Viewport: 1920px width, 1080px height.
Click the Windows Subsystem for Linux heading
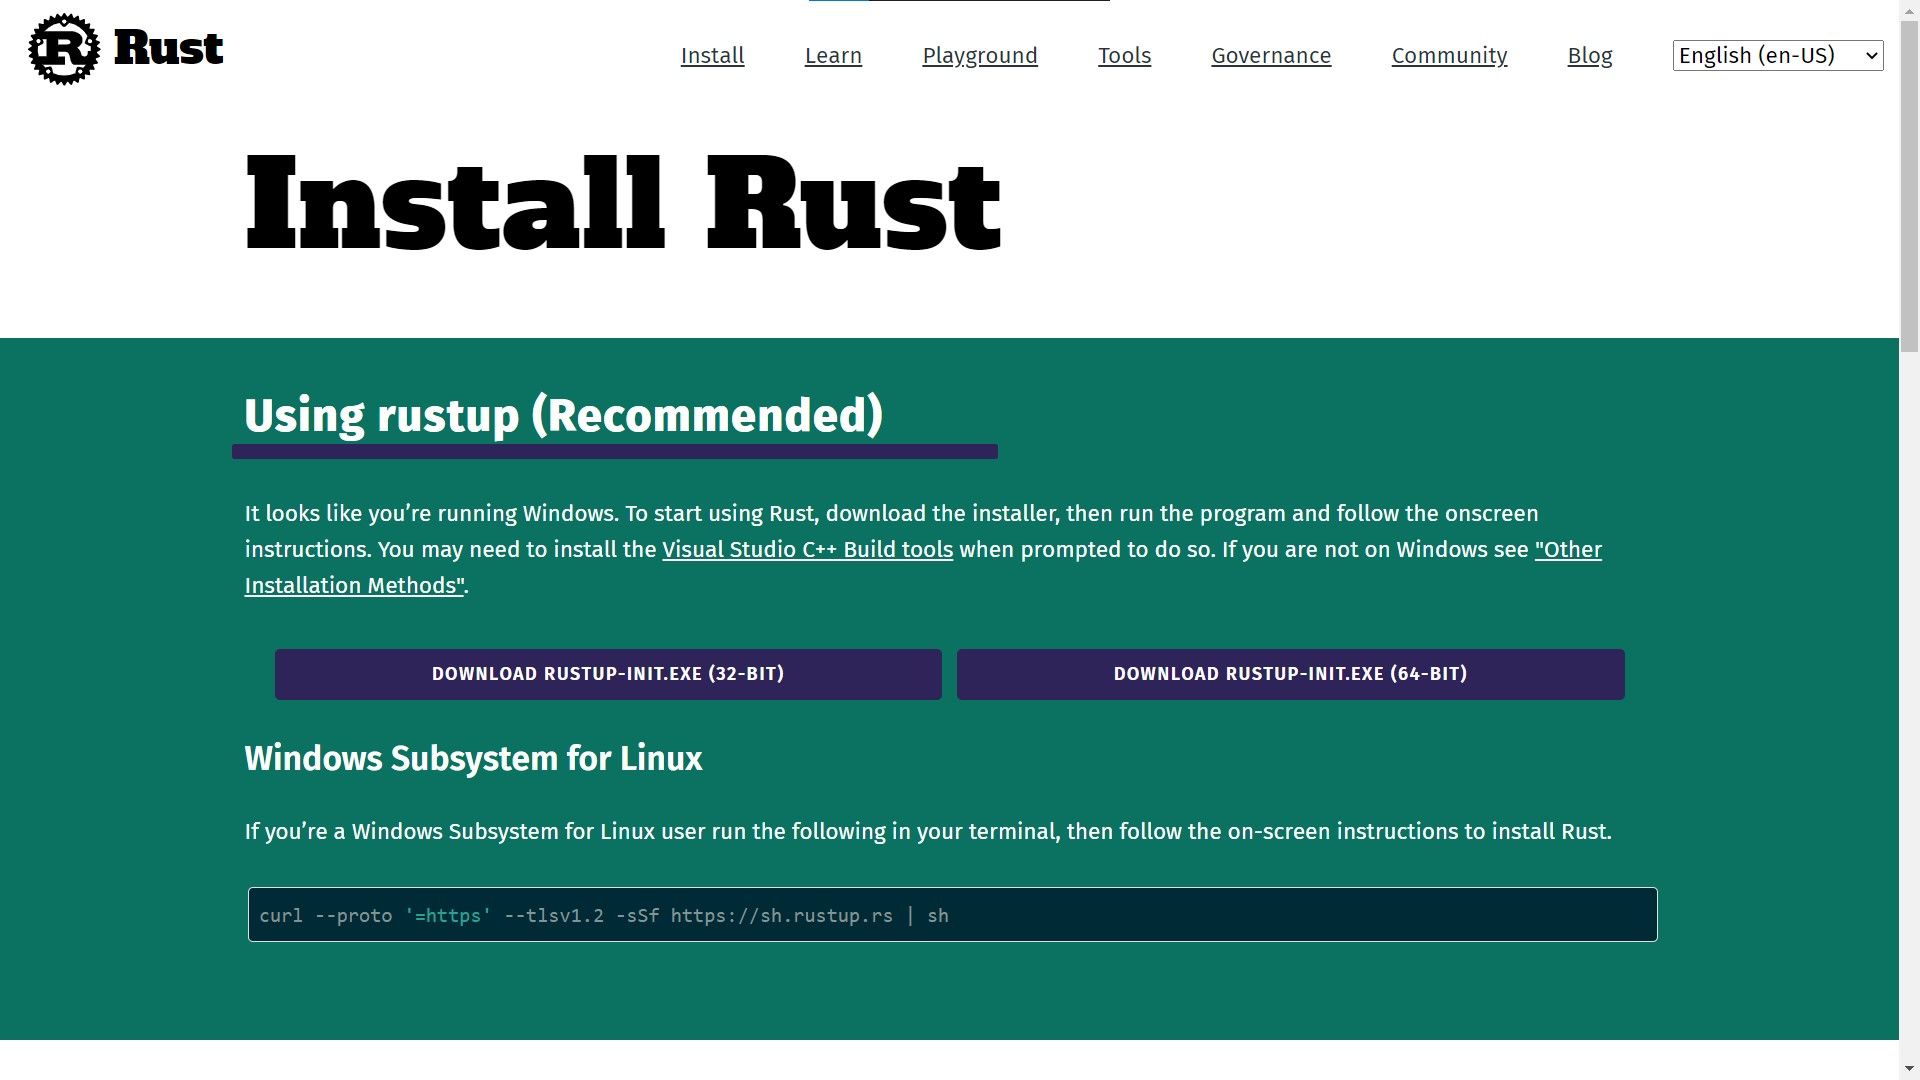click(473, 758)
